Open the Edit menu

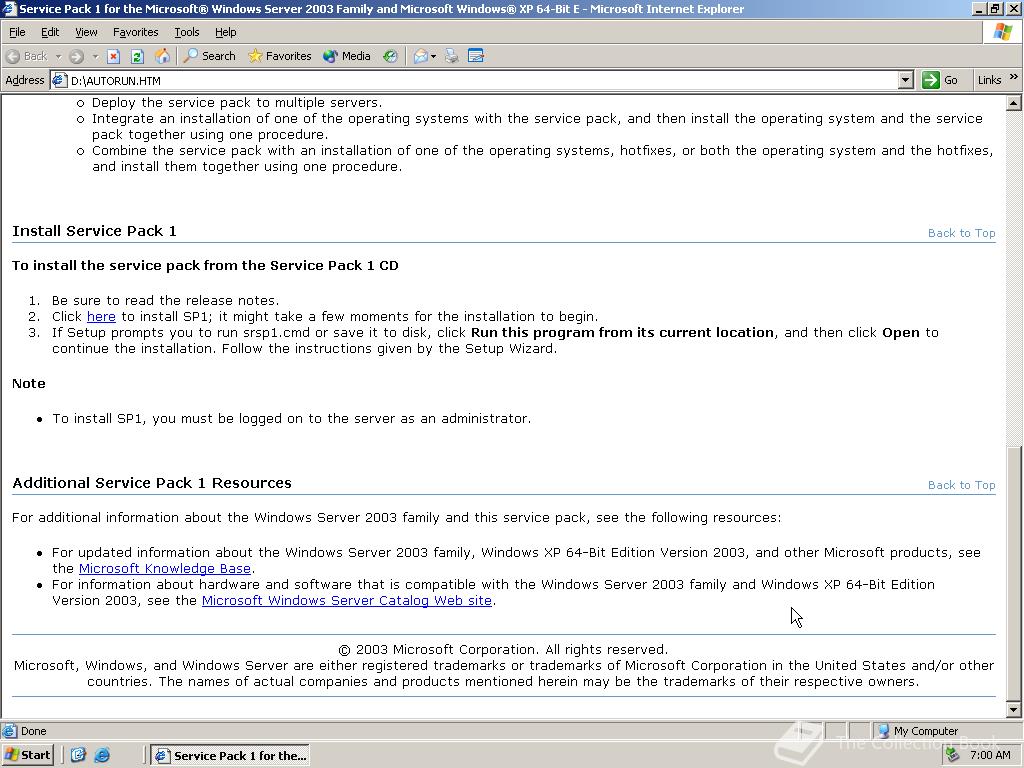[50, 32]
